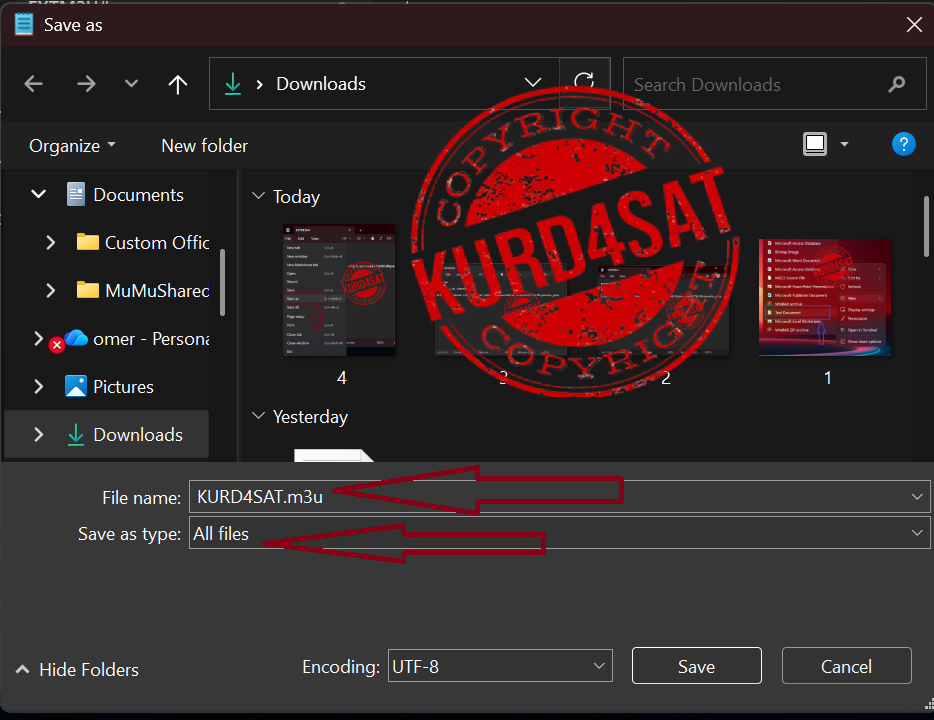
Task: Create a New folder
Action: tap(204, 146)
